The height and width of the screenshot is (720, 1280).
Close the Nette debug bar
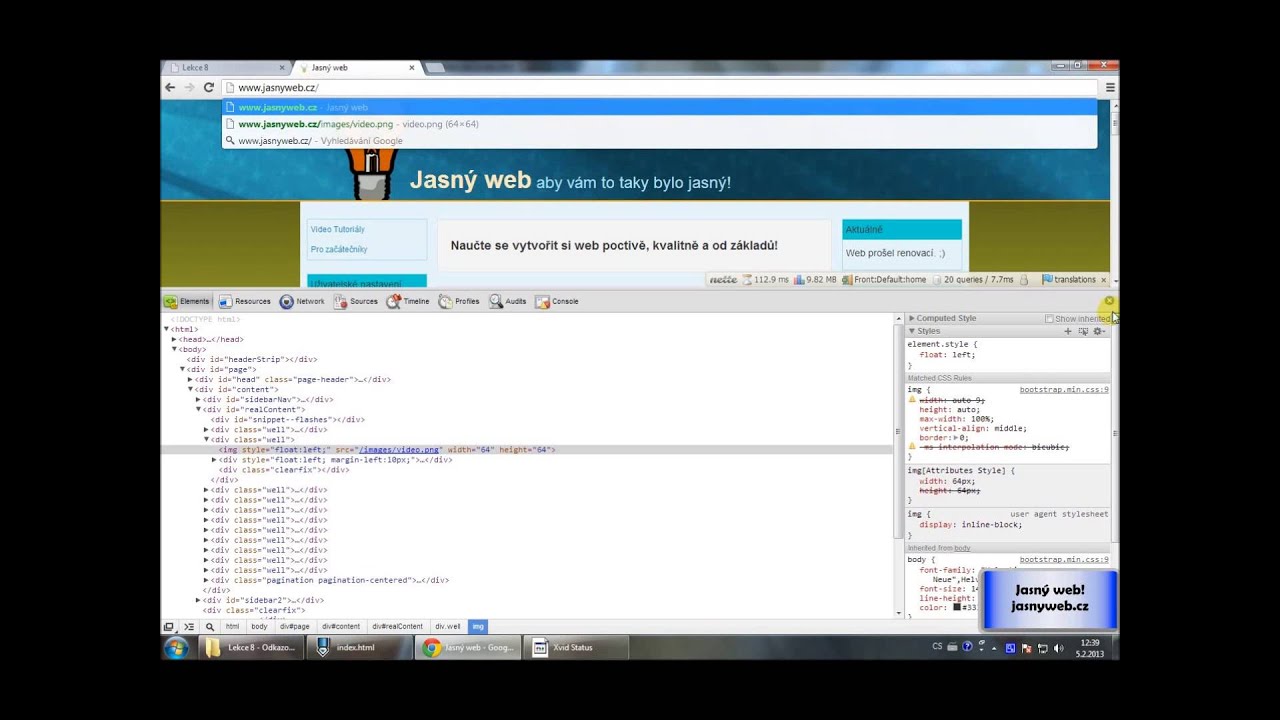point(1103,280)
